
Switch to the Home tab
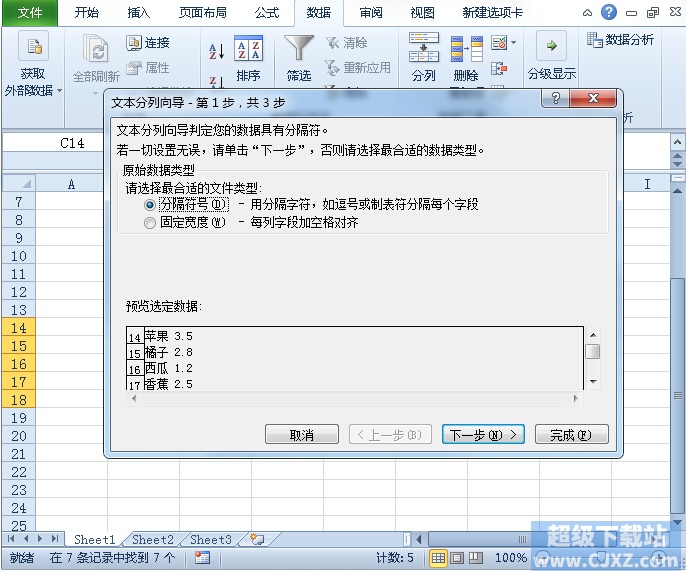87,13
